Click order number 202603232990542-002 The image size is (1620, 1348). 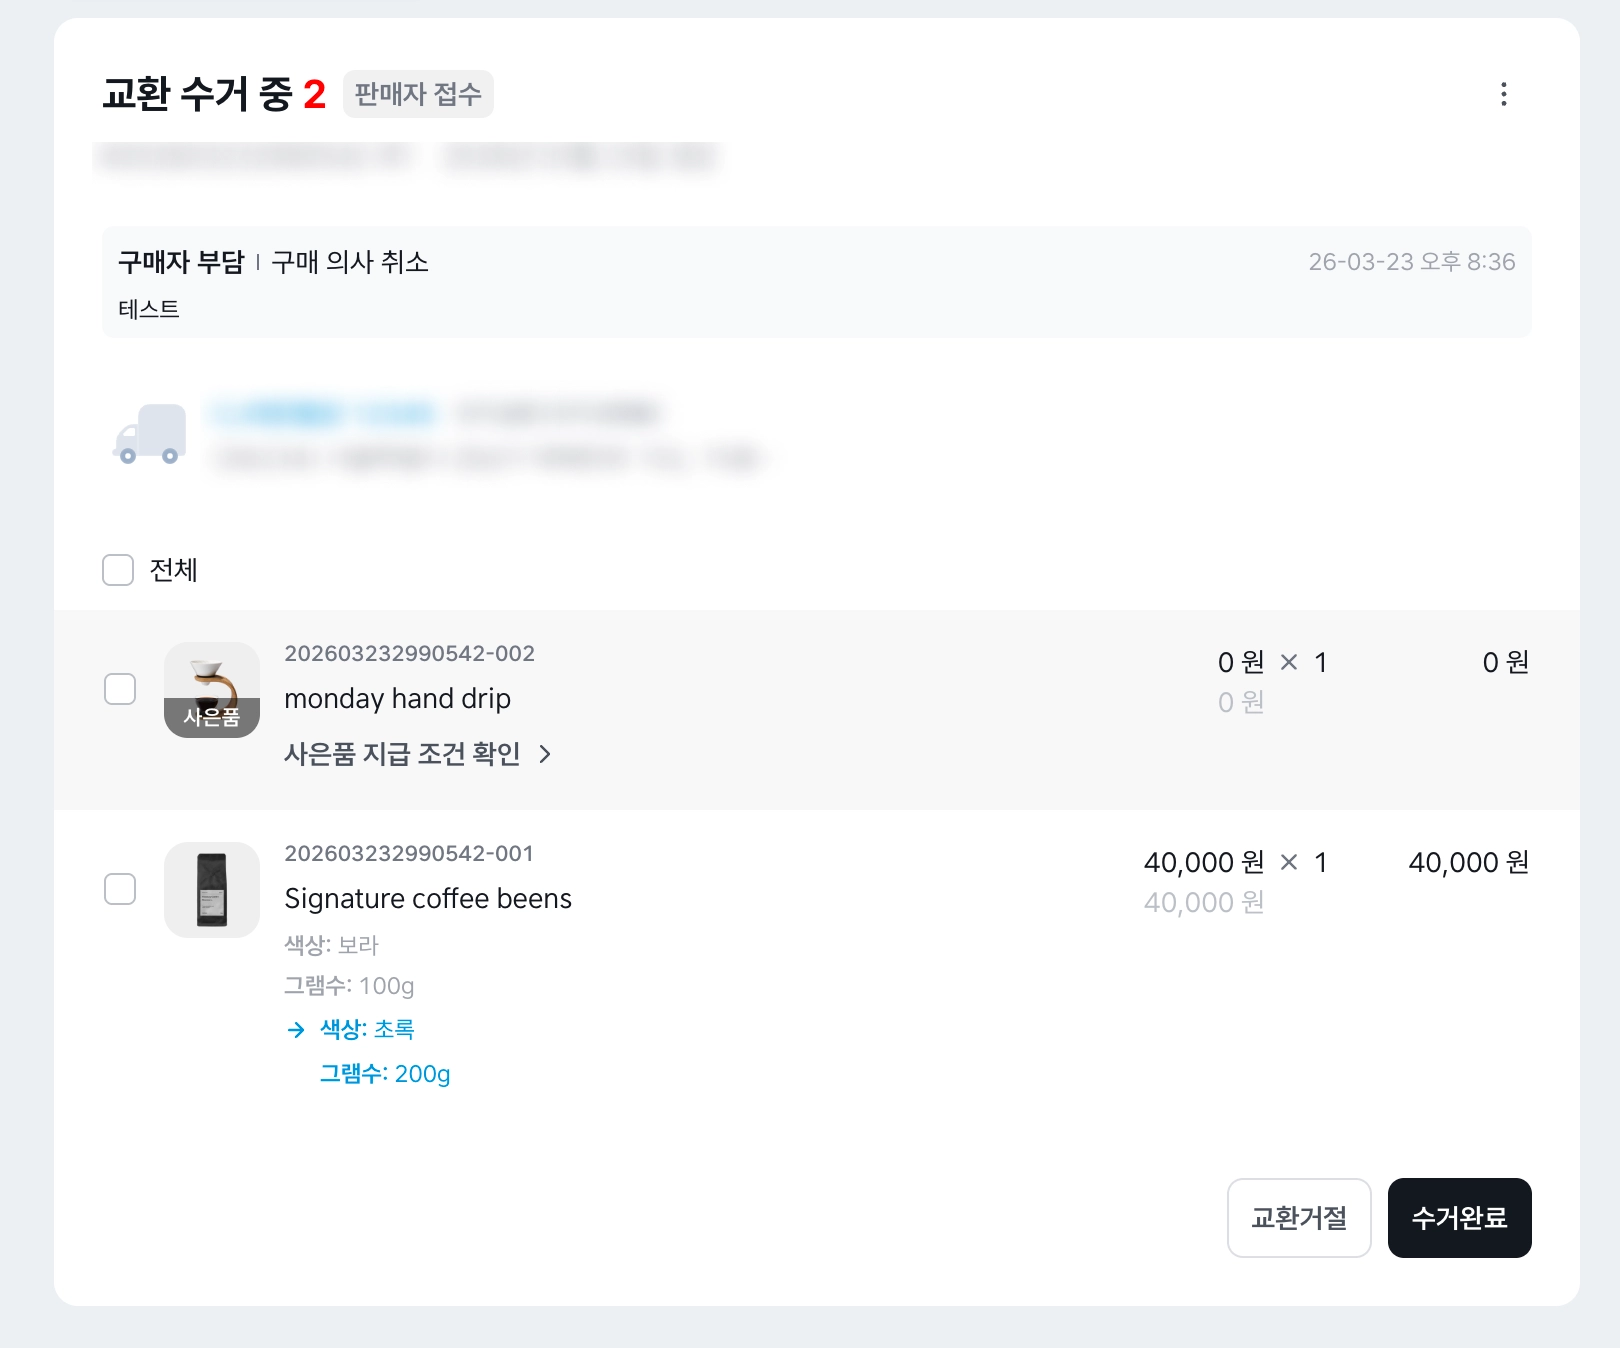409,654
